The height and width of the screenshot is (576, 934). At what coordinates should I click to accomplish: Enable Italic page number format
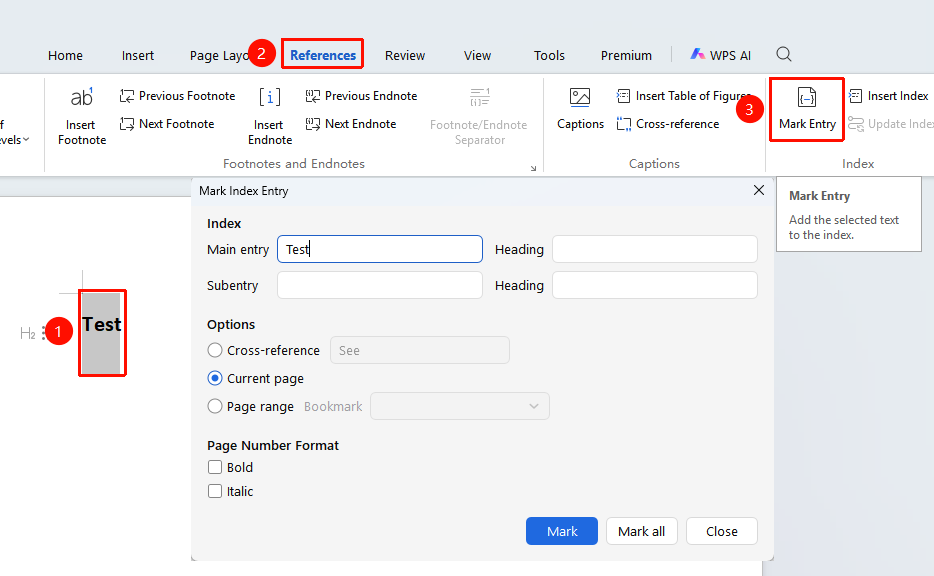(x=215, y=491)
